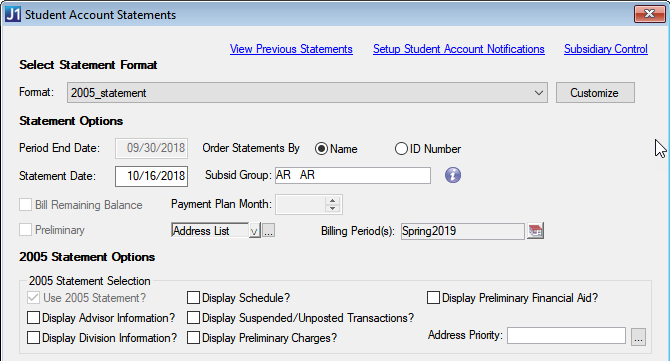This screenshot has height=361, width=670.
Task: Select the ID Number radio button
Action: click(x=401, y=149)
